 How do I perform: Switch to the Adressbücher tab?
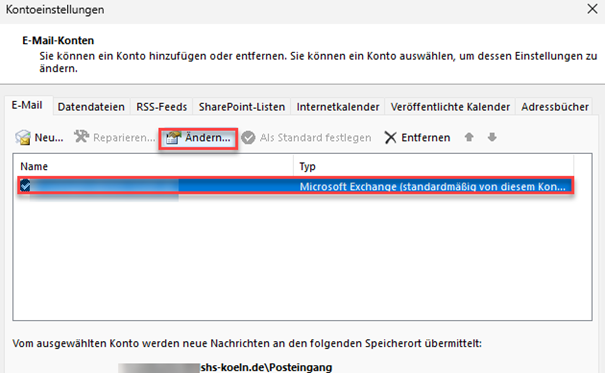coord(555,107)
